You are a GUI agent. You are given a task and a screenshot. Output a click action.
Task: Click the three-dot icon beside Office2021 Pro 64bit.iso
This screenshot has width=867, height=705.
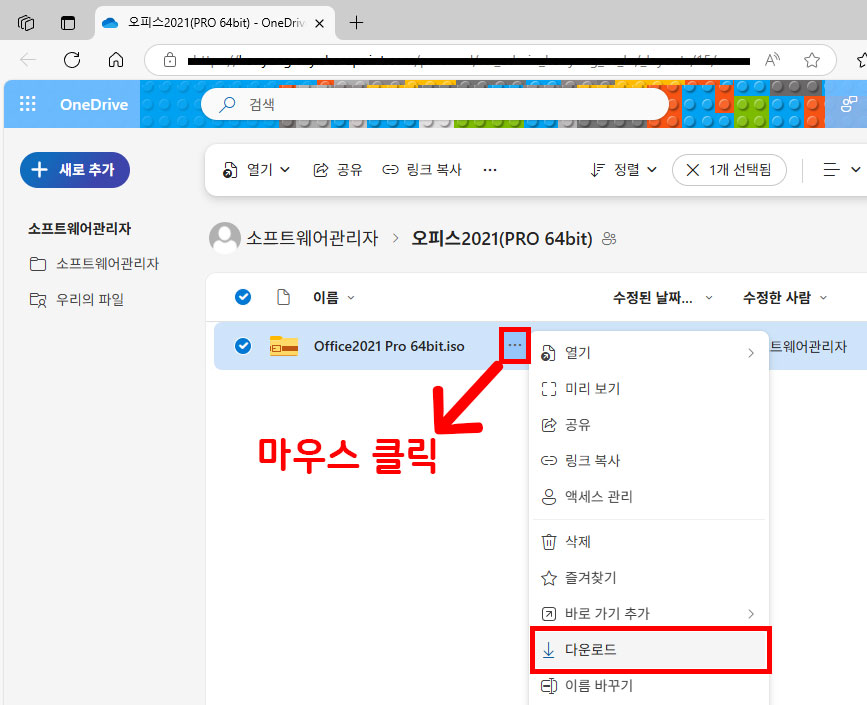pyautogui.click(x=514, y=346)
